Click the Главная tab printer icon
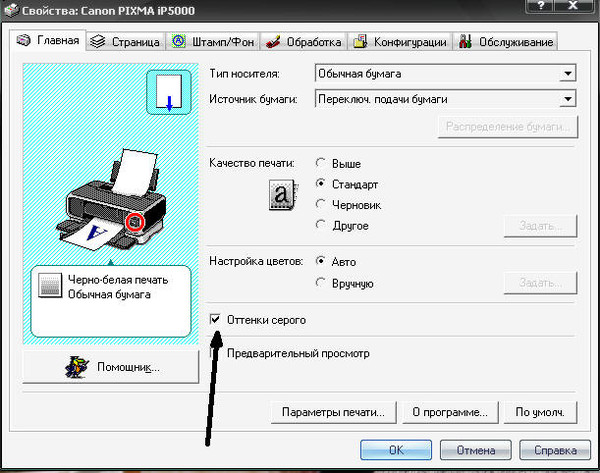 tap(23, 40)
